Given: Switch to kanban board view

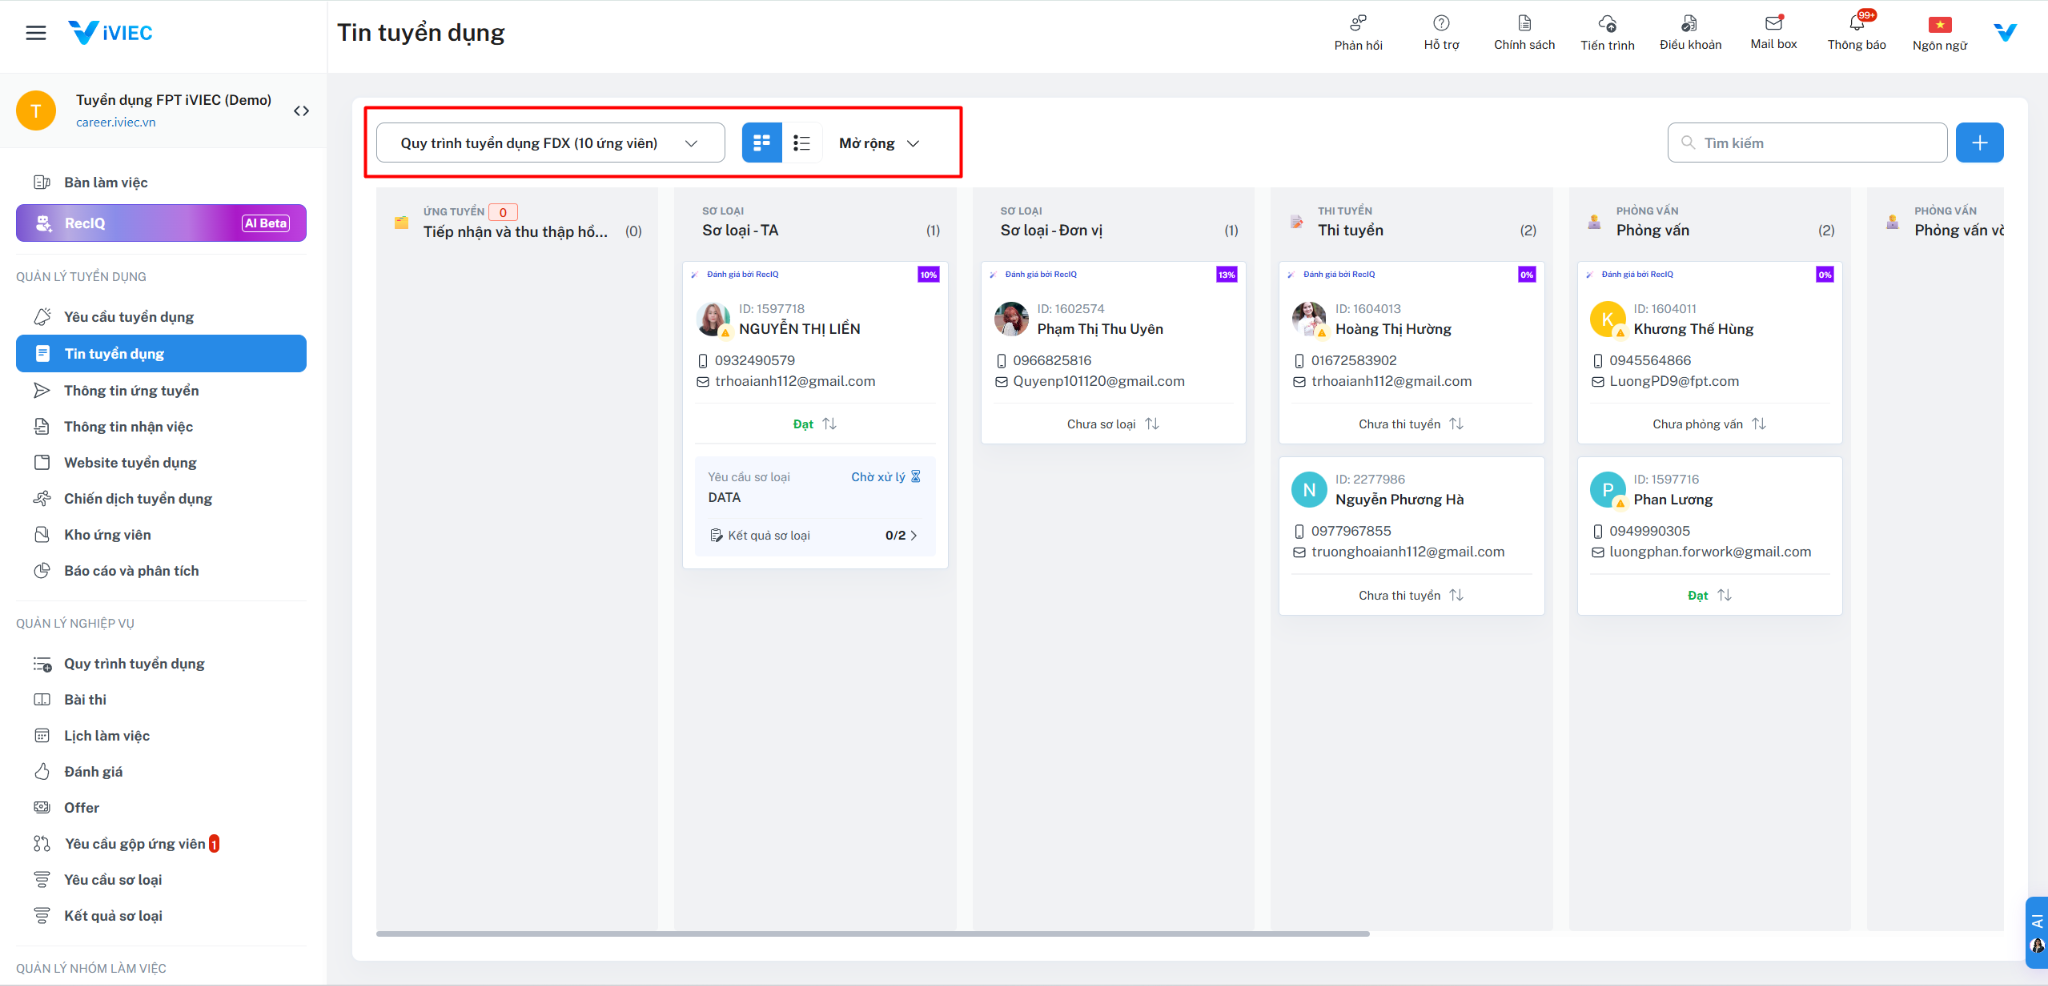Looking at the screenshot, I should coord(761,143).
